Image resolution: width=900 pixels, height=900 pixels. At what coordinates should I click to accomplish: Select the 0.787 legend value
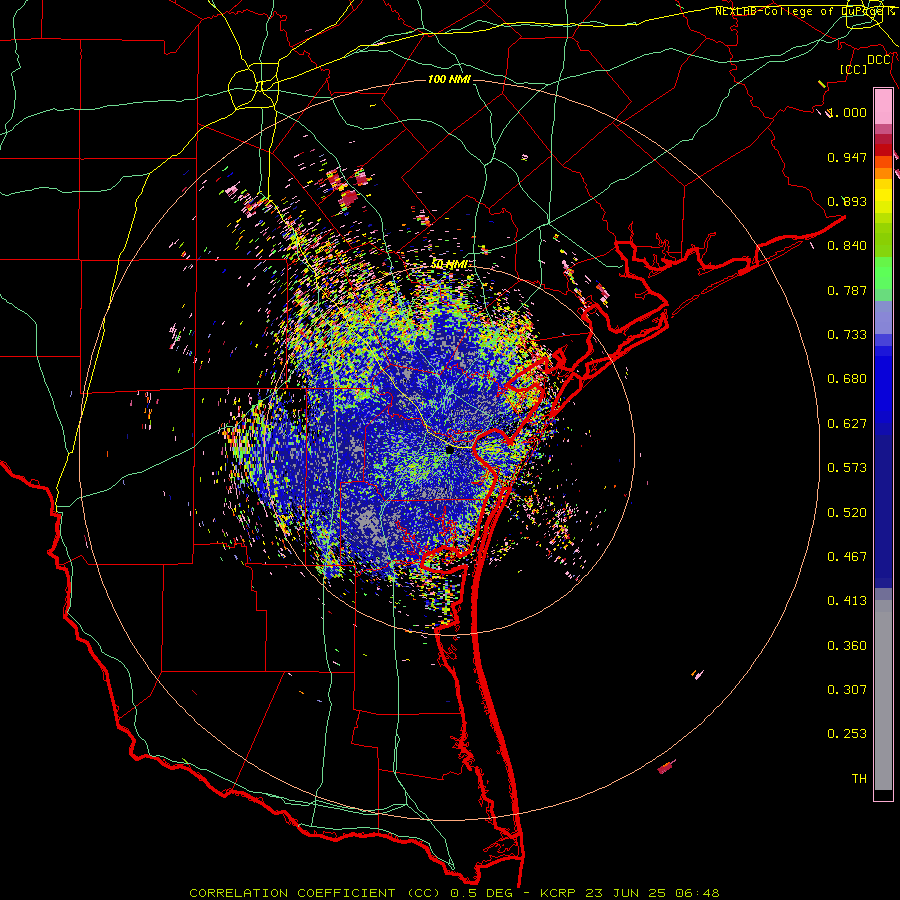click(847, 290)
